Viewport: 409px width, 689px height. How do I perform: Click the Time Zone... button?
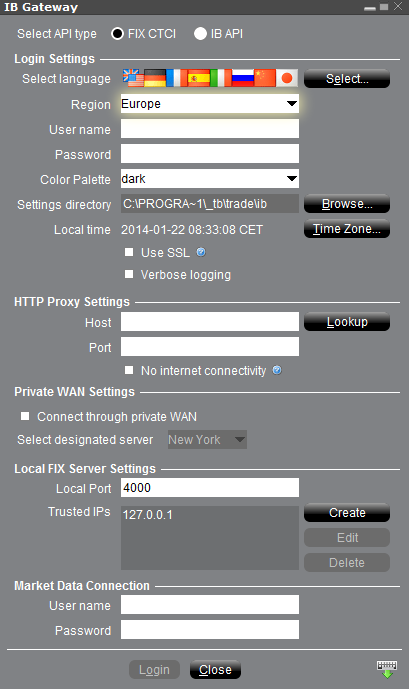pyautogui.click(x=347, y=229)
